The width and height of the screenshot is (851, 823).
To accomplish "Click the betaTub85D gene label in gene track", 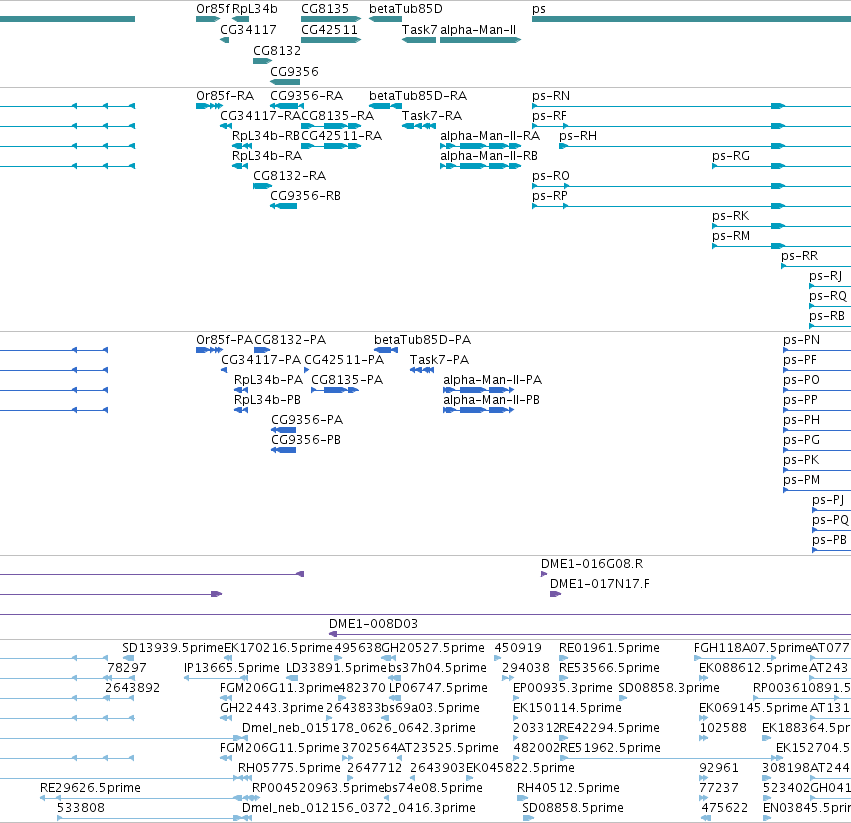I will pos(405,9).
